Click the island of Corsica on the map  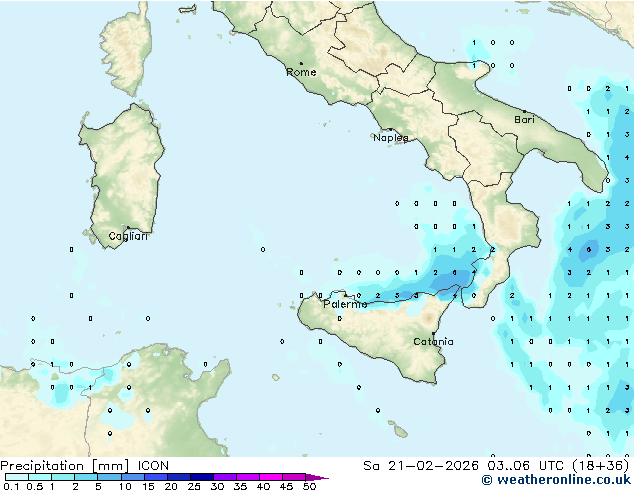[126, 53]
